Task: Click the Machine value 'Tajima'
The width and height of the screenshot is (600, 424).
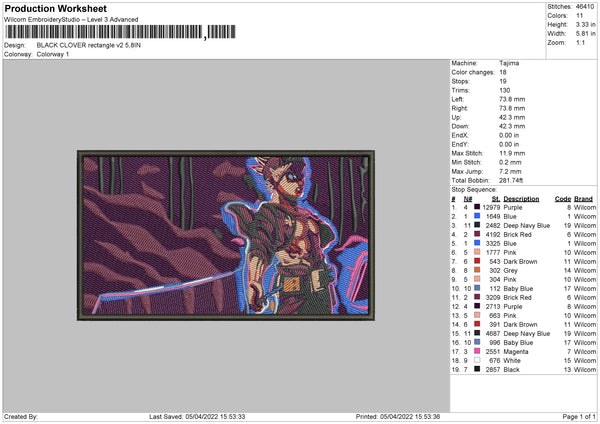Action: click(x=509, y=63)
